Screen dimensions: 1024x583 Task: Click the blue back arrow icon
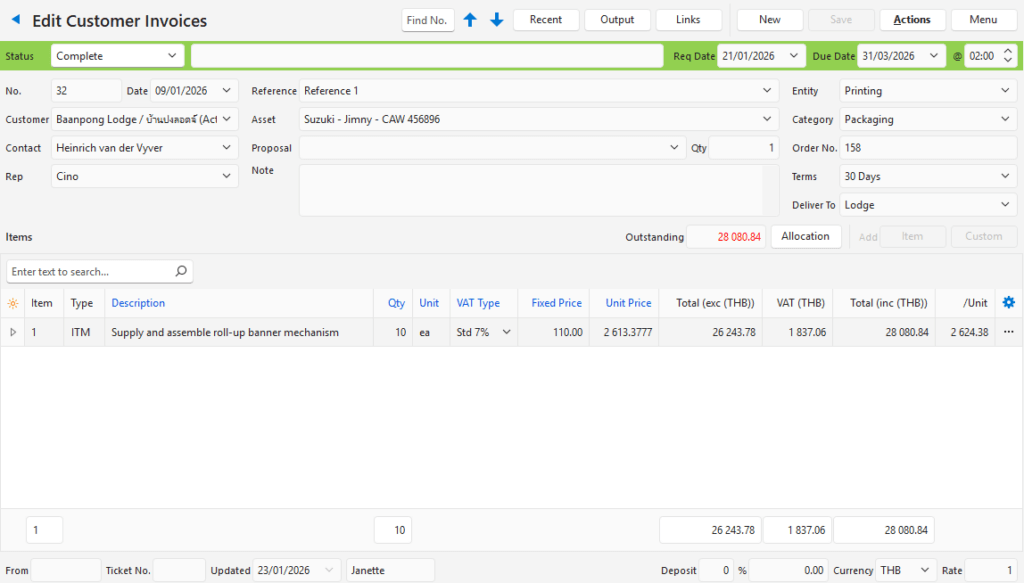[x=15, y=20]
